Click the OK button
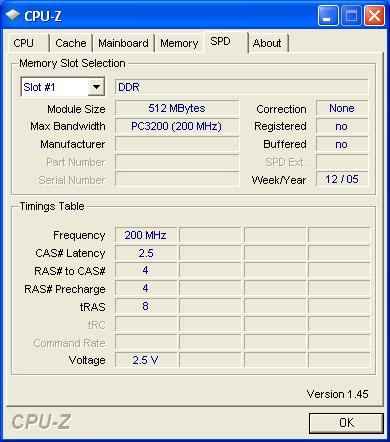The height and width of the screenshot is (442, 390). click(346, 423)
